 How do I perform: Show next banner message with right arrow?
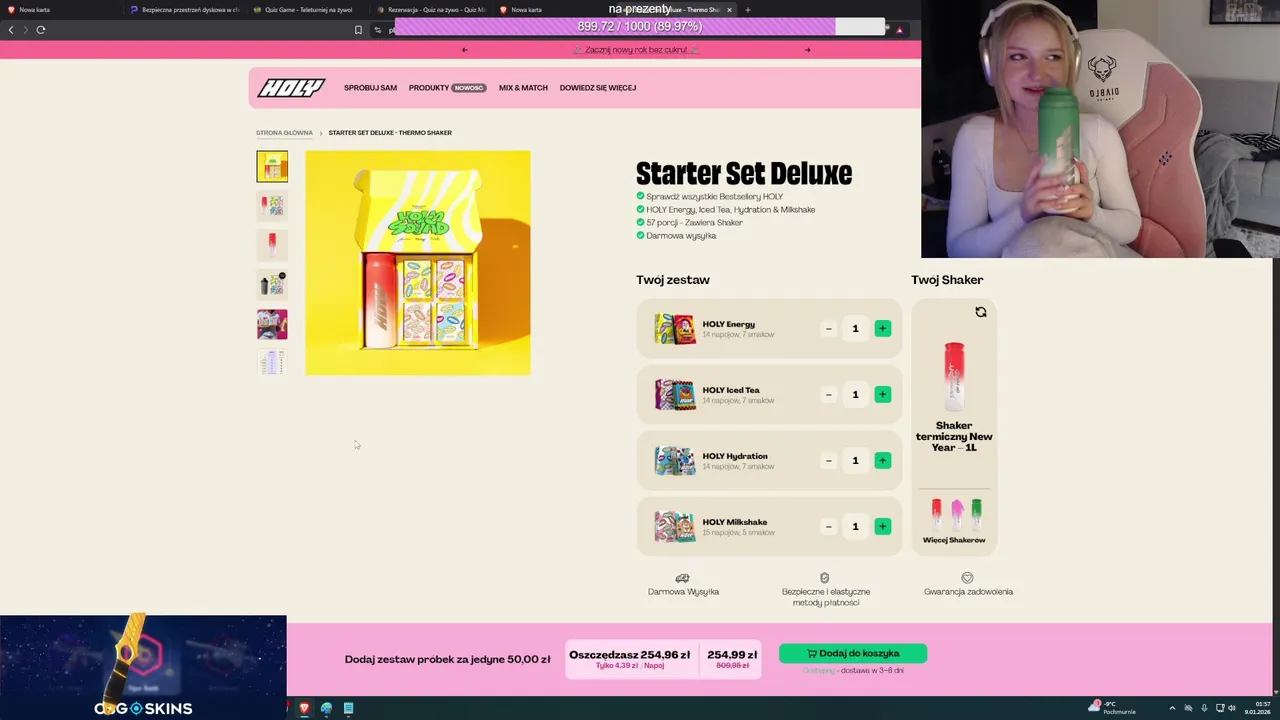[808, 50]
